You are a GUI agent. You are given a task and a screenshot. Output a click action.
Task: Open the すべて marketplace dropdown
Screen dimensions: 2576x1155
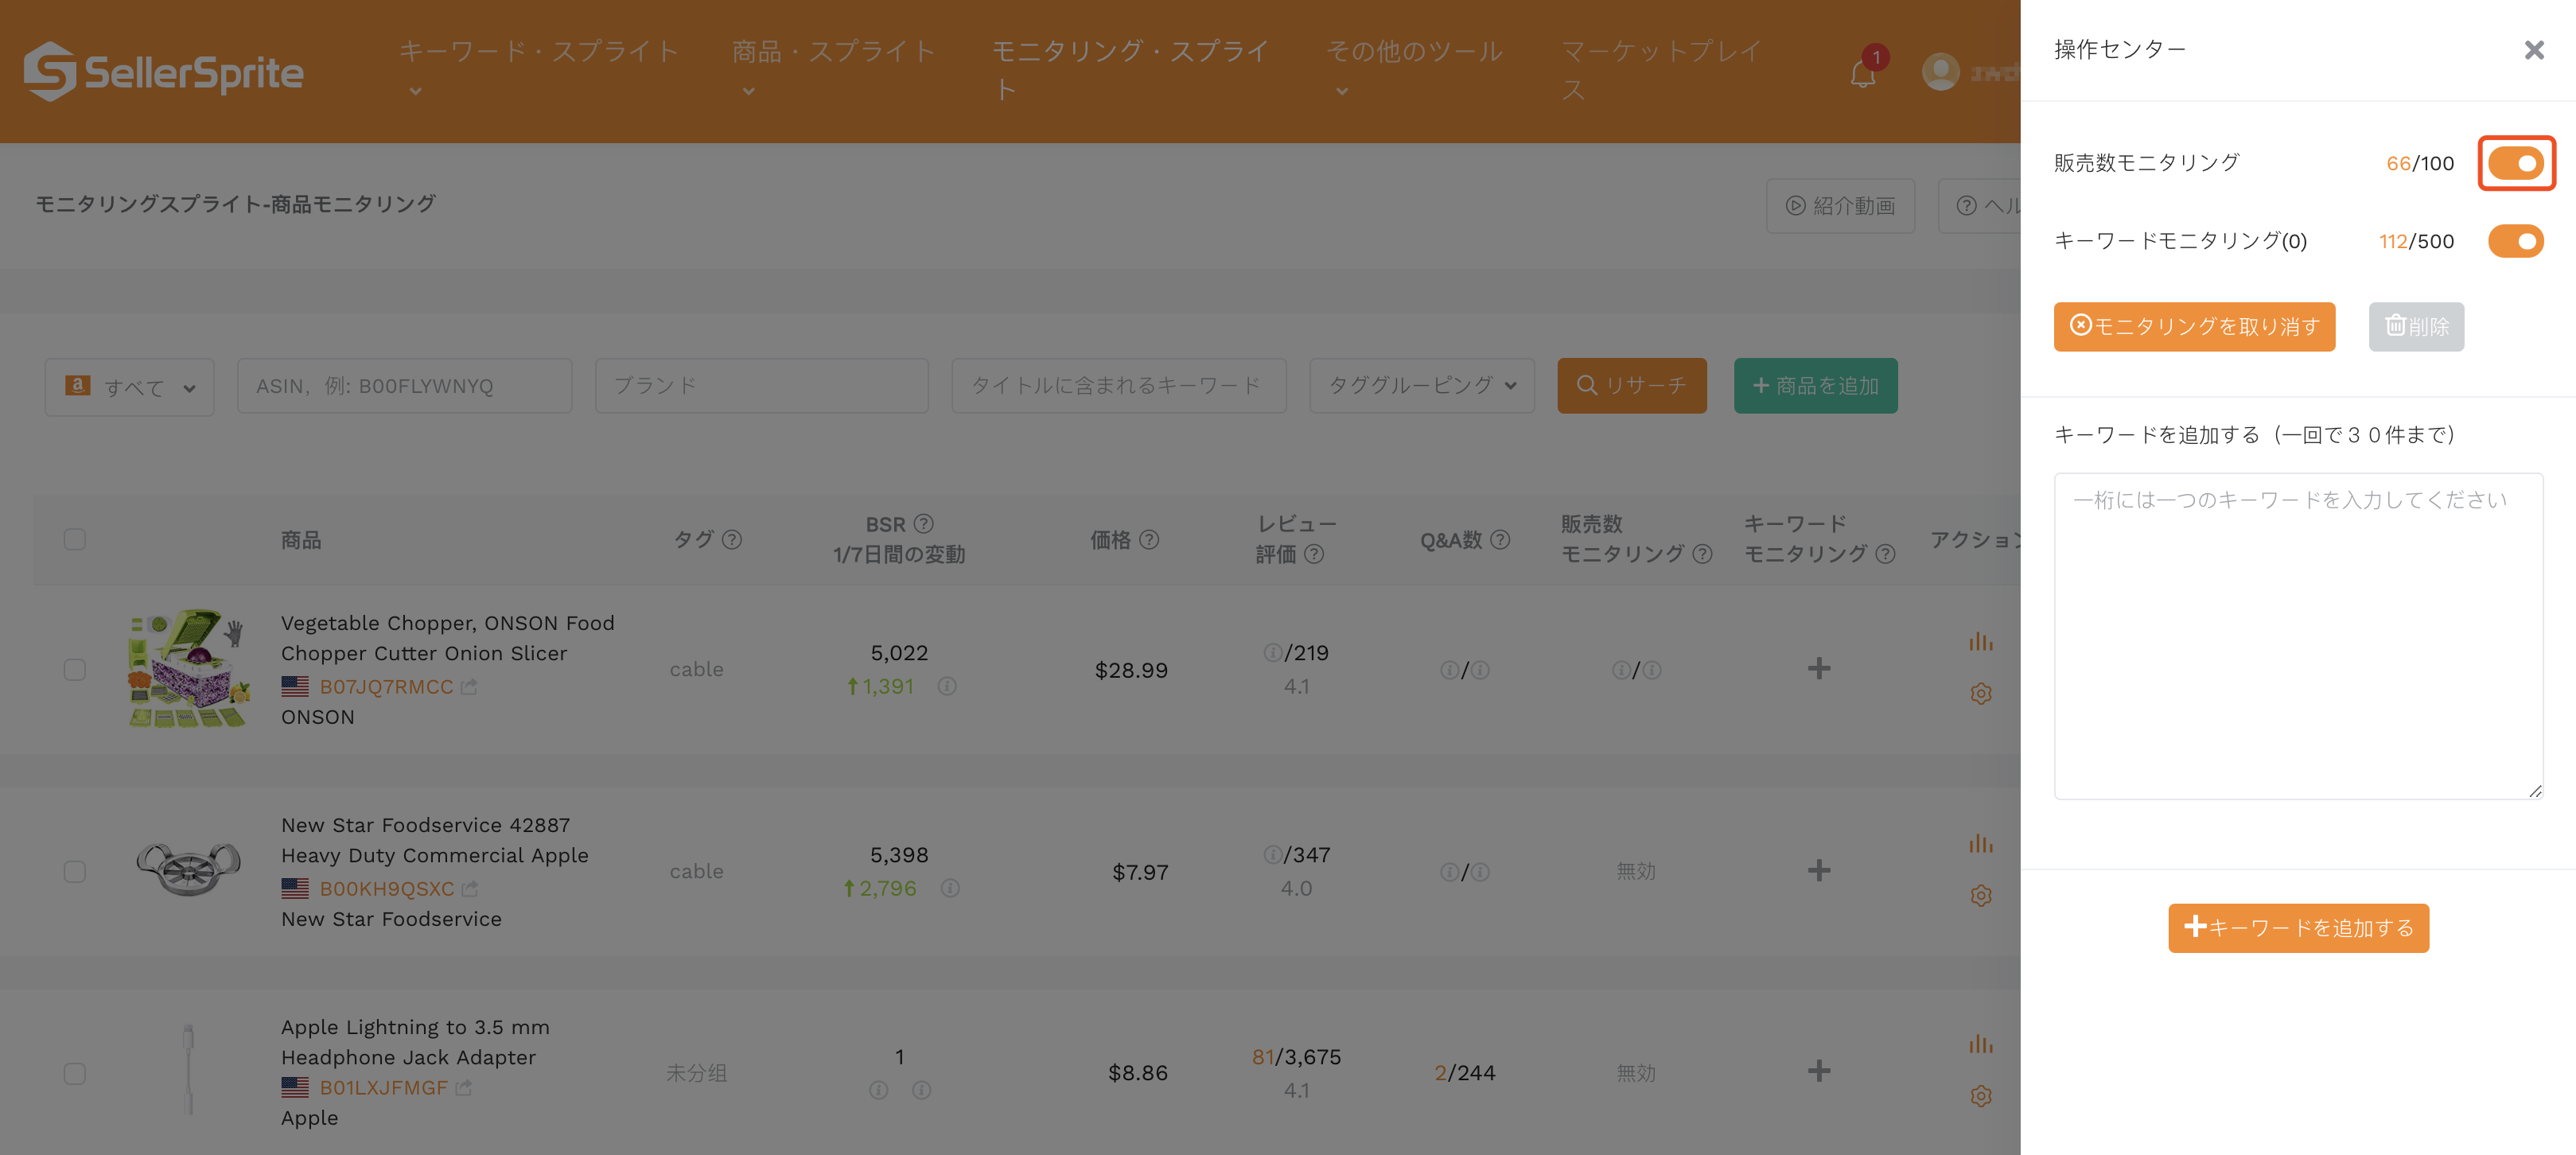click(130, 386)
